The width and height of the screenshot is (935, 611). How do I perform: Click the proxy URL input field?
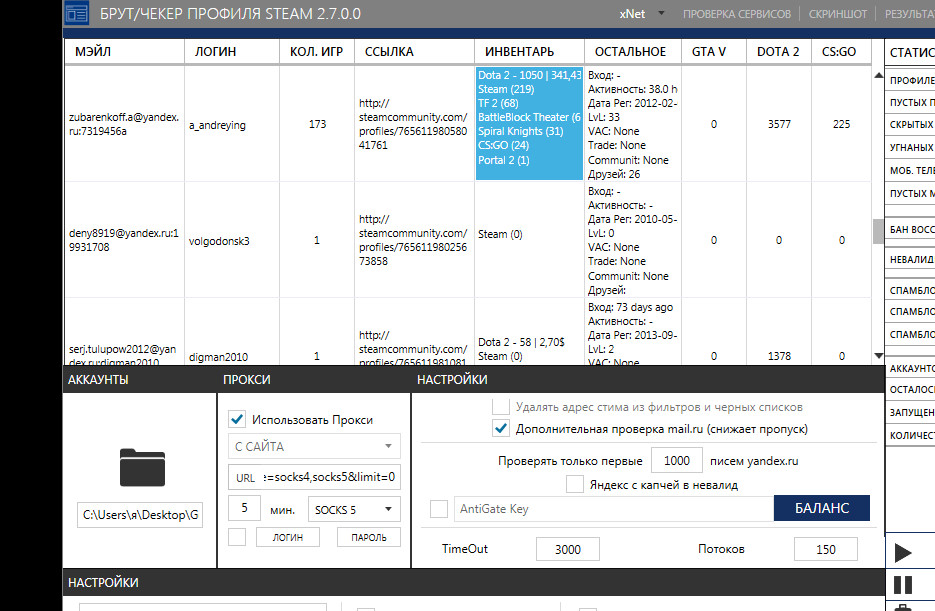pos(314,477)
